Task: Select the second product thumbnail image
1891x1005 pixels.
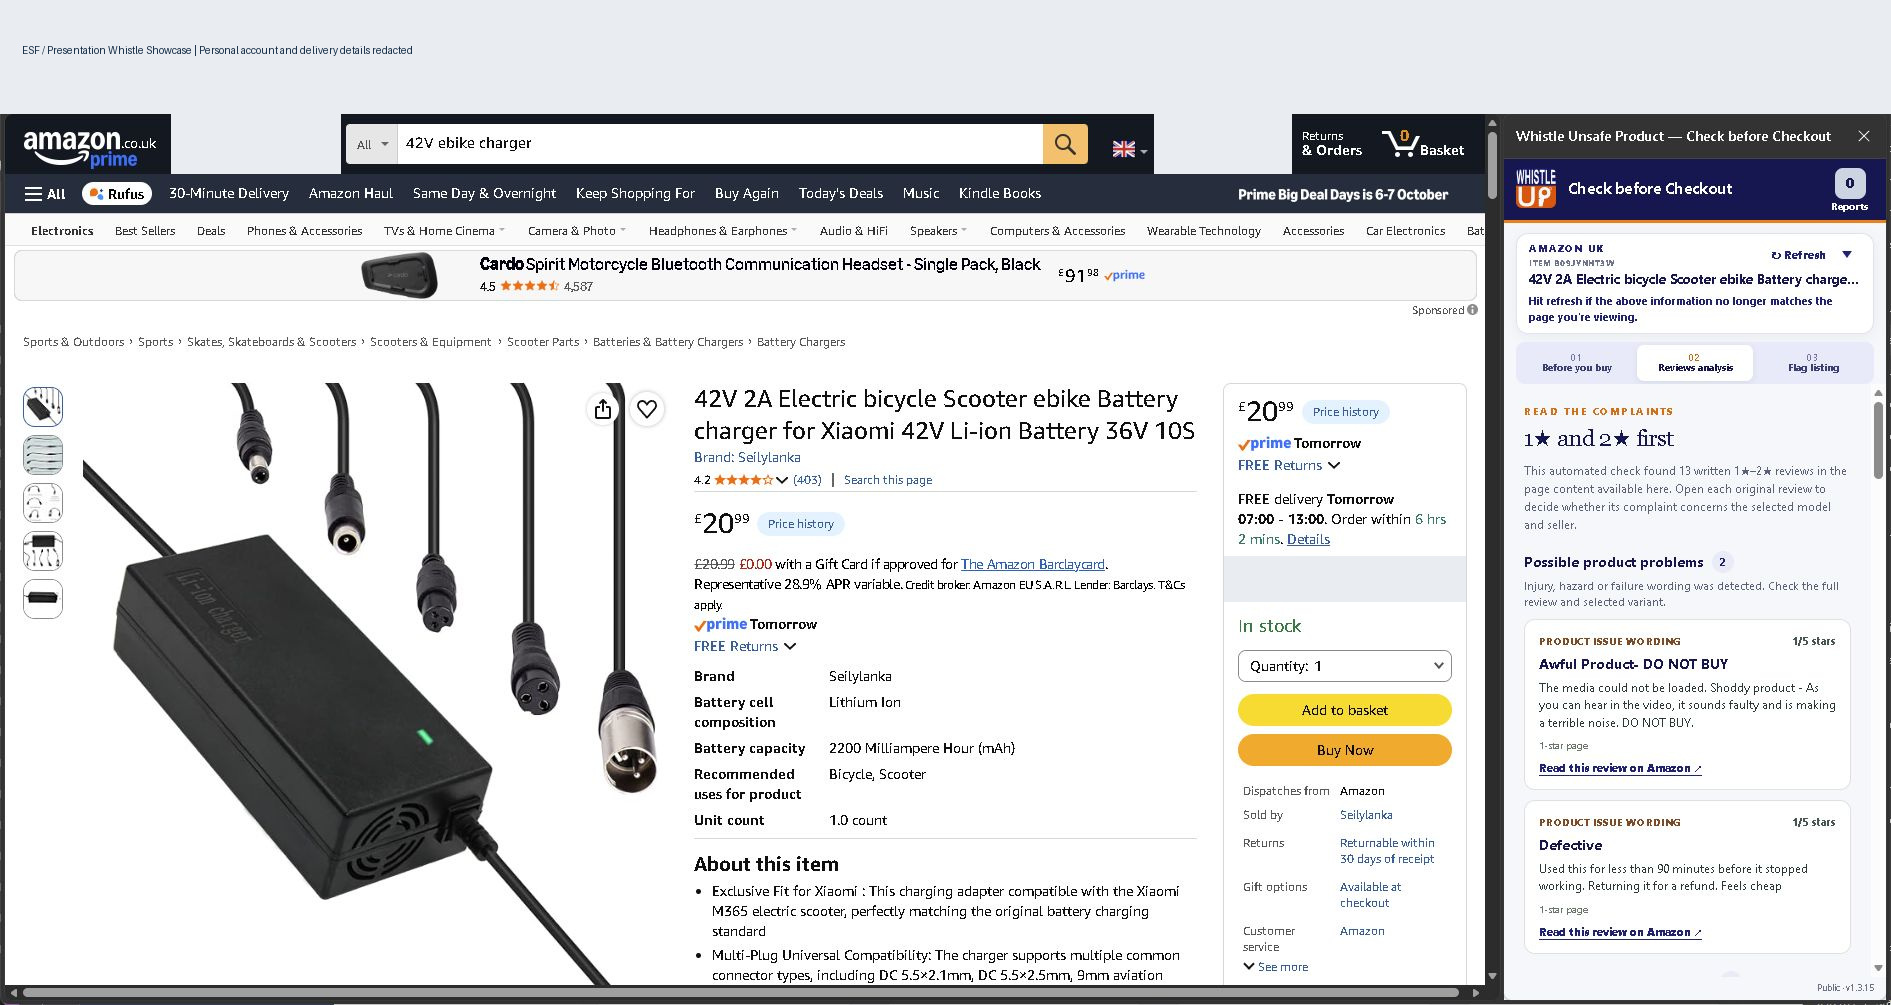Action: click(x=43, y=455)
